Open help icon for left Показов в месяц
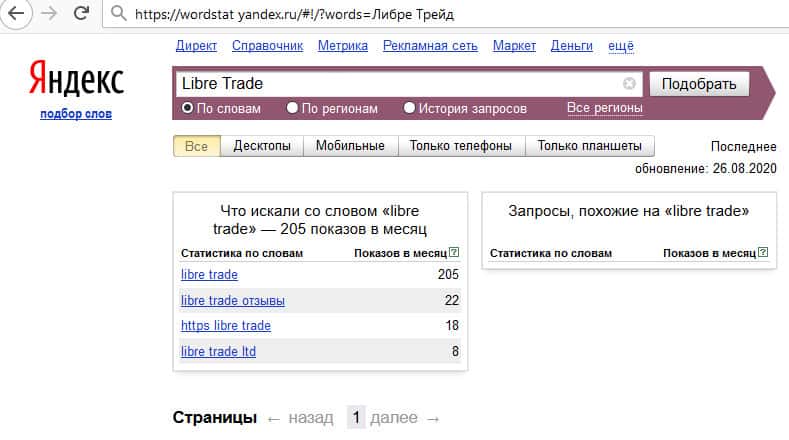 pos(454,252)
